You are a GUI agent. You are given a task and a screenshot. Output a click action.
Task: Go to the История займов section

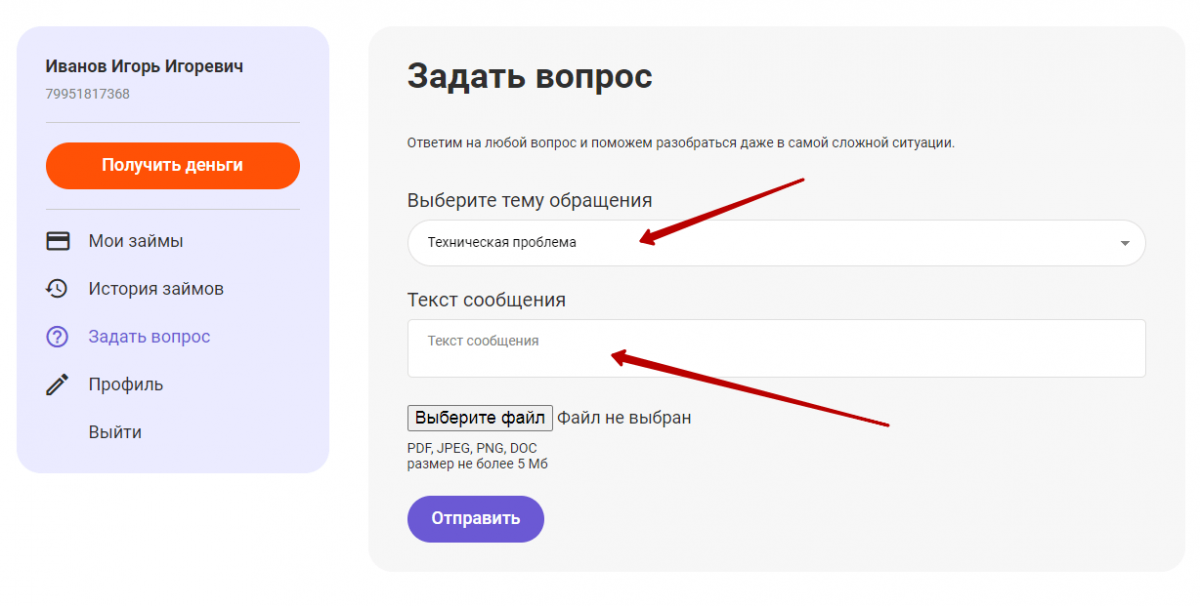[155, 289]
